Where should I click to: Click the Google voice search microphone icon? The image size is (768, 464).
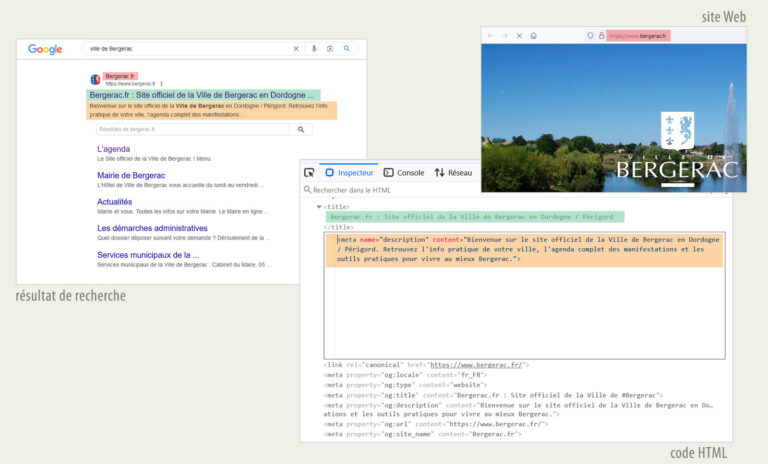click(x=314, y=49)
